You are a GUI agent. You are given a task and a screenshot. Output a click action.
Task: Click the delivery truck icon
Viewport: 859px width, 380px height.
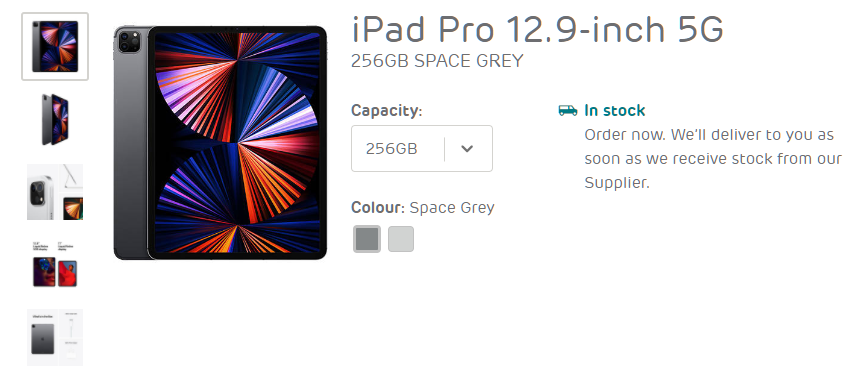point(568,111)
